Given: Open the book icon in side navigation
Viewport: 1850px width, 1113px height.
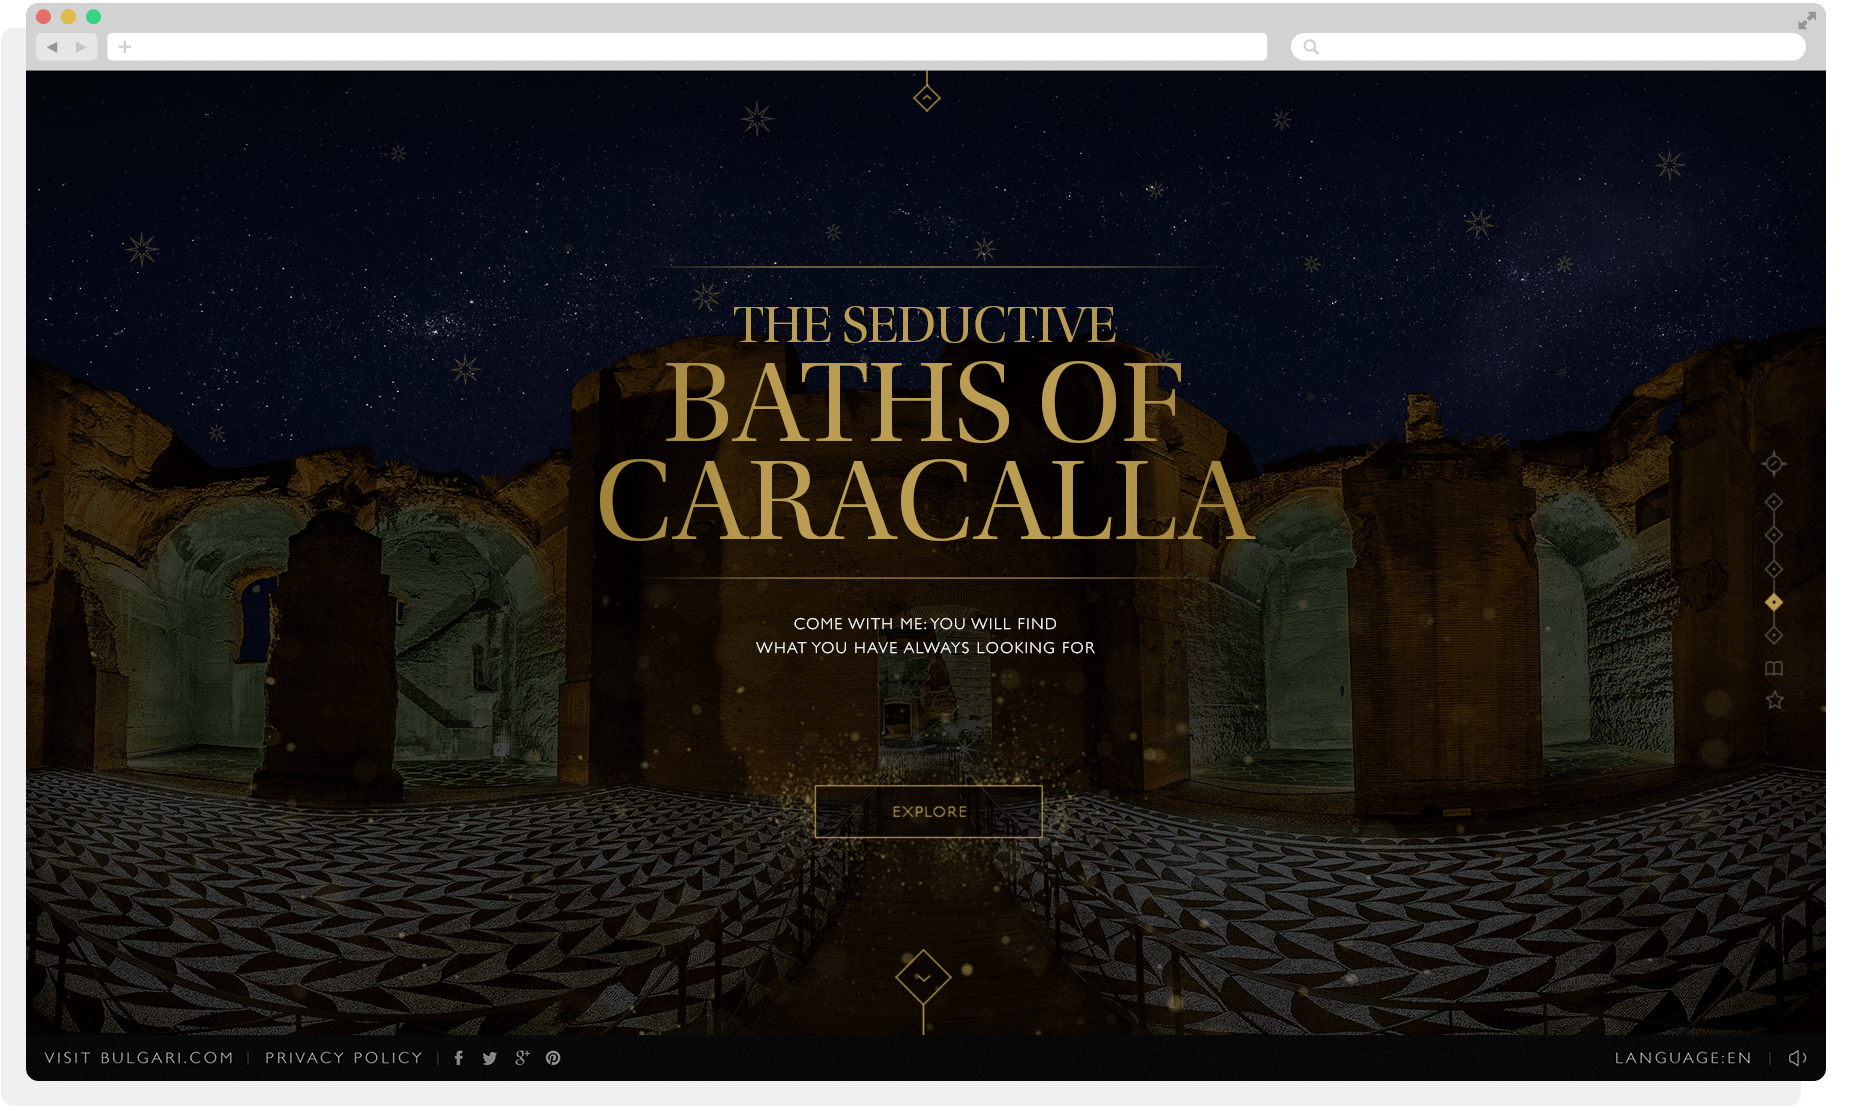Looking at the screenshot, I should point(1773,668).
